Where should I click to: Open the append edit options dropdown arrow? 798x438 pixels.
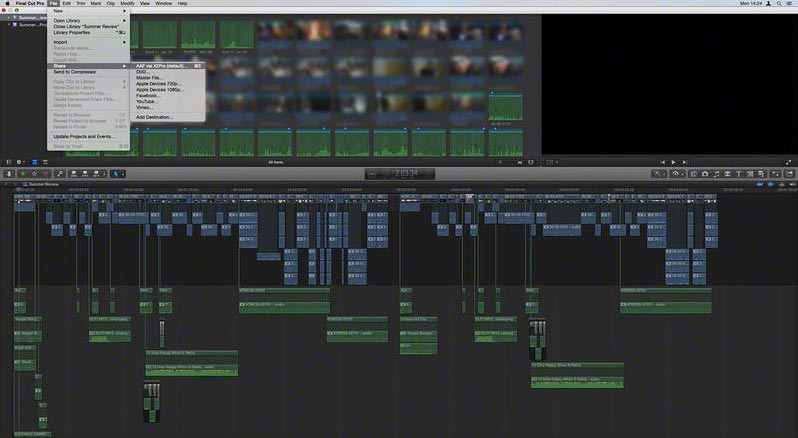[104, 174]
